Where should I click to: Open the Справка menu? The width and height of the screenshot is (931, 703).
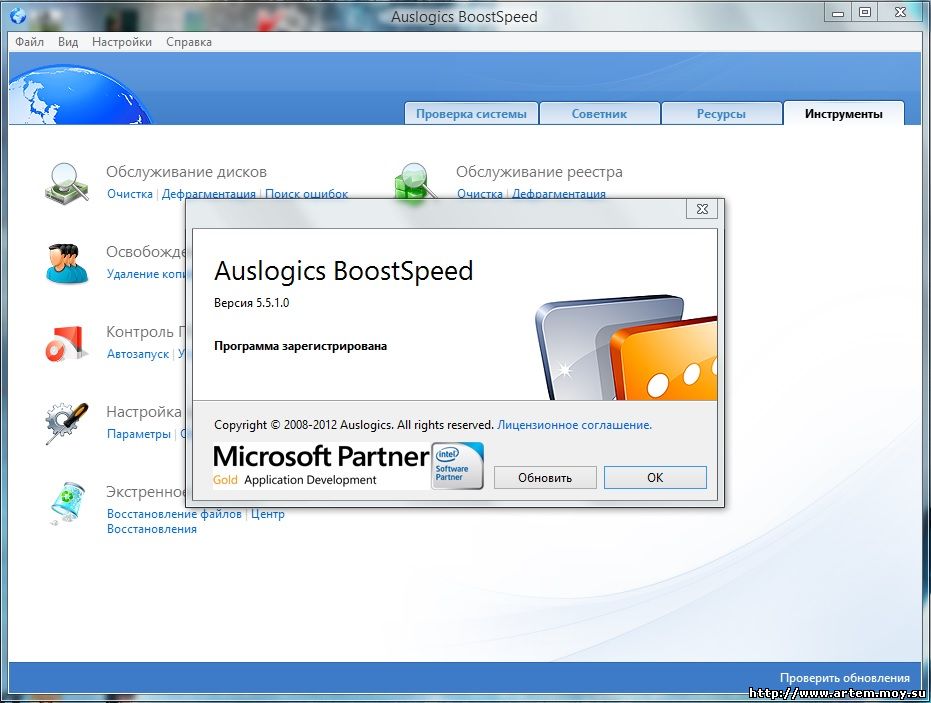[x=189, y=42]
